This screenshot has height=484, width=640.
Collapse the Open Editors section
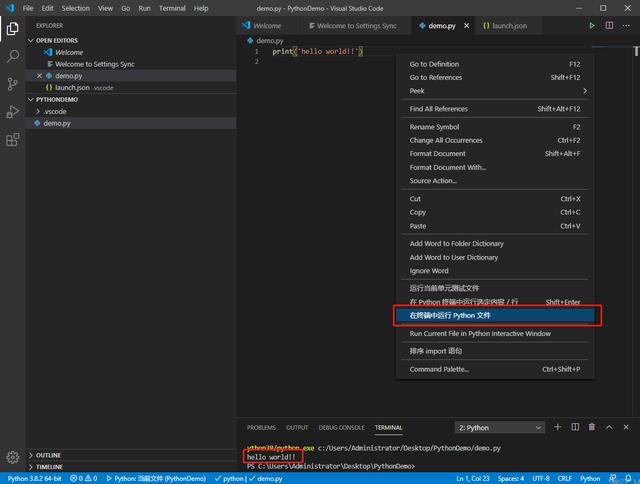tap(31, 40)
